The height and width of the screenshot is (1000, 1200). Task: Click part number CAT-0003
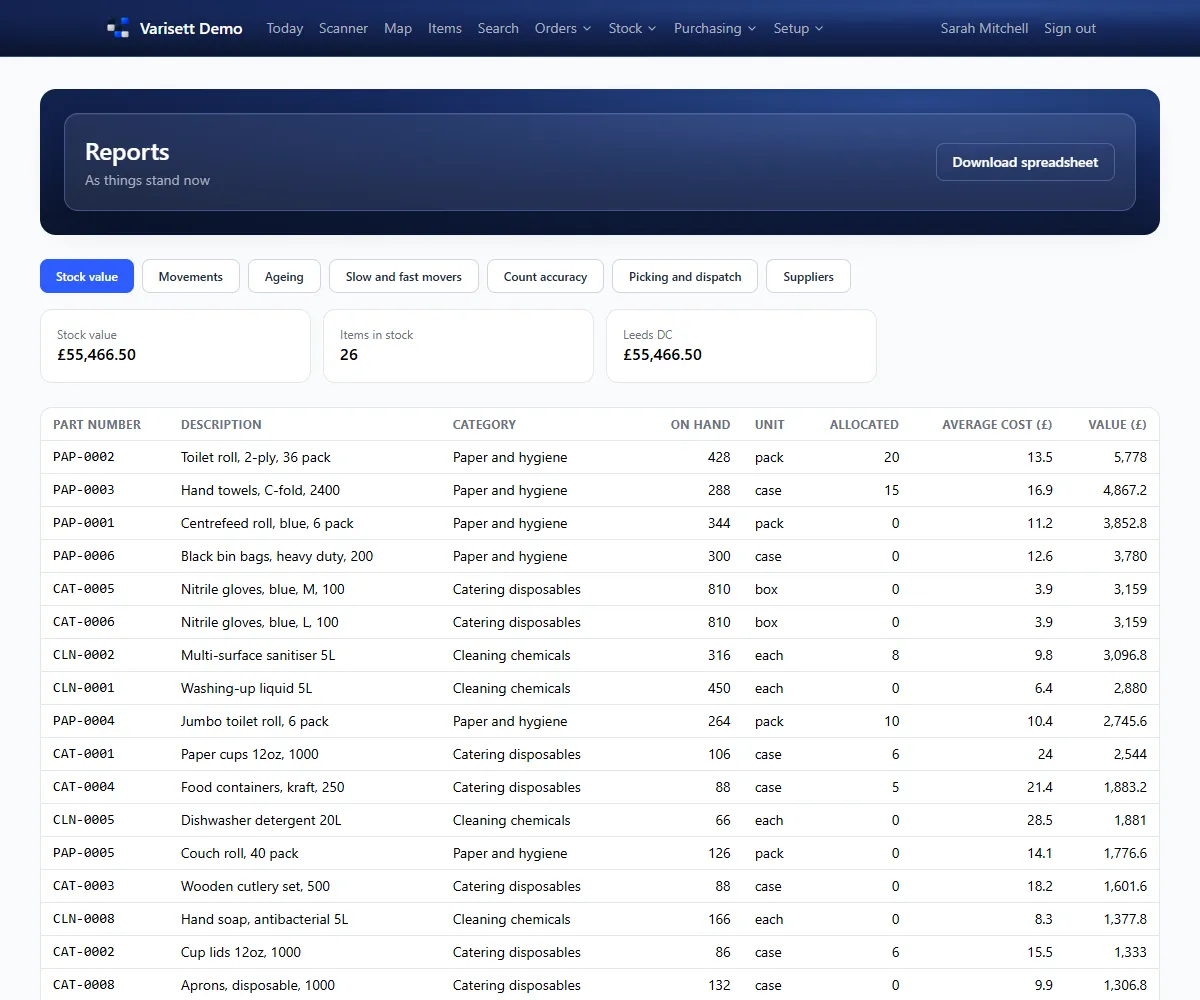pos(84,886)
